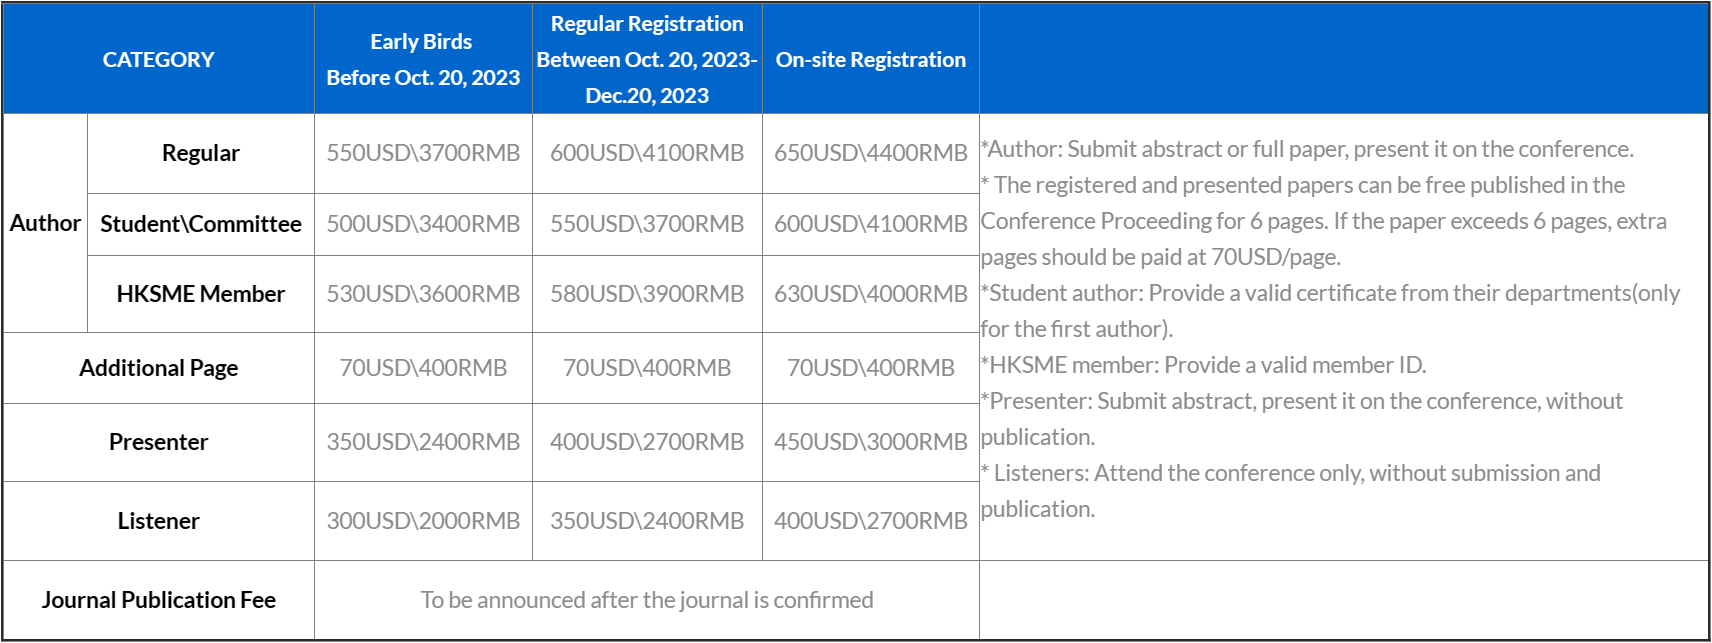Screen dimensions: 1712x643
Task: Click the Author row group label
Action: coord(45,223)
